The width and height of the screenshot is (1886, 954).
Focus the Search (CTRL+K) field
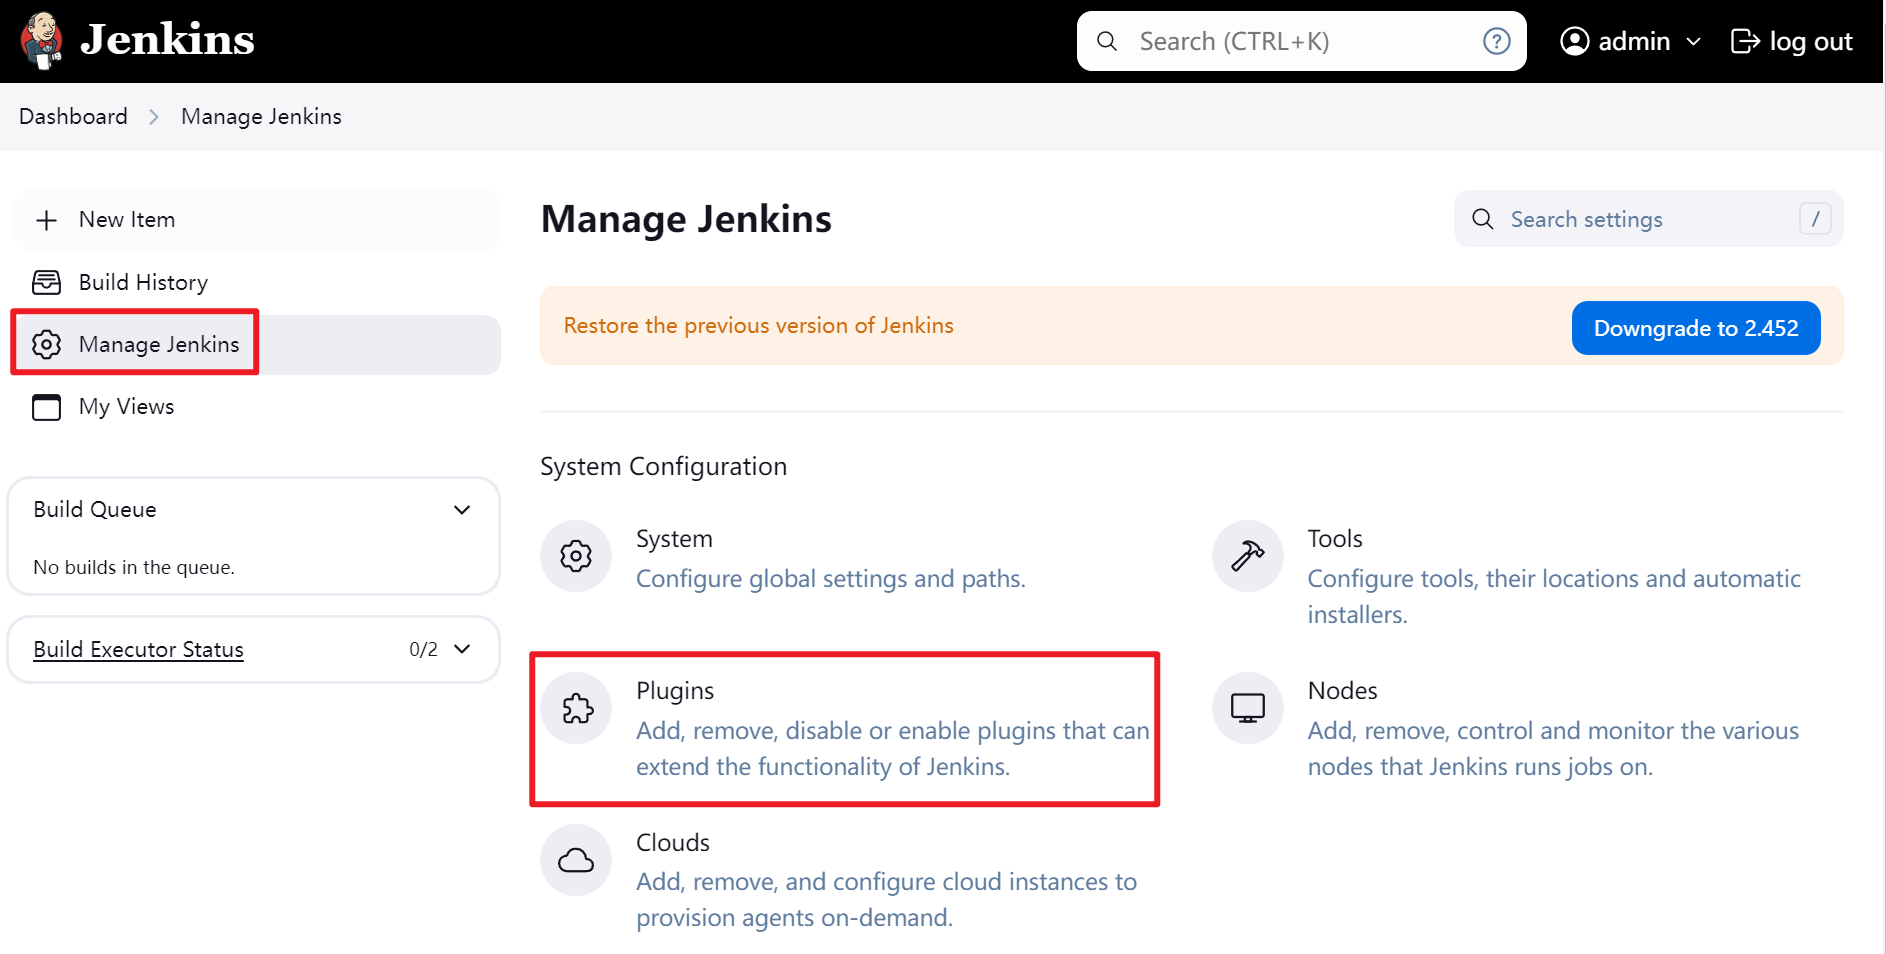[1301, 41]
